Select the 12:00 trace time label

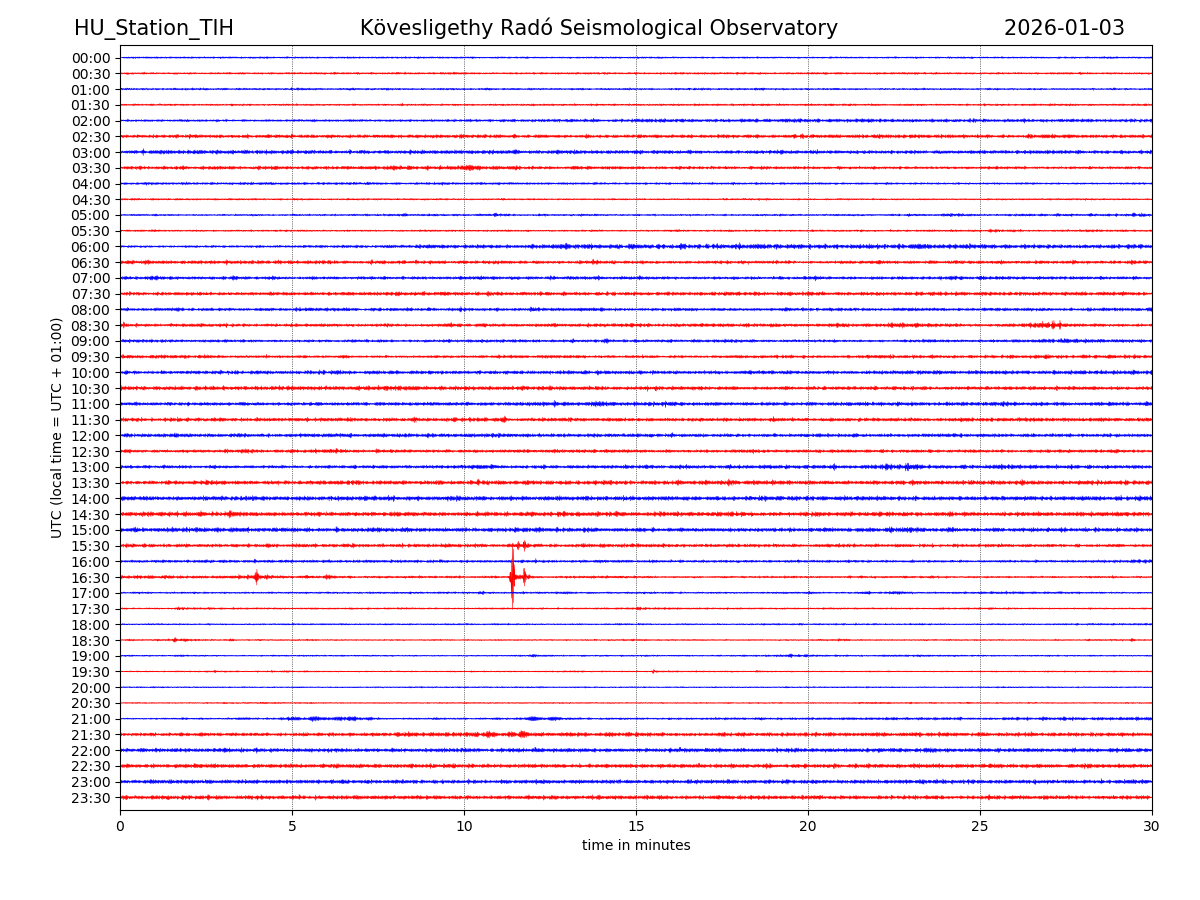click(91, 436)
